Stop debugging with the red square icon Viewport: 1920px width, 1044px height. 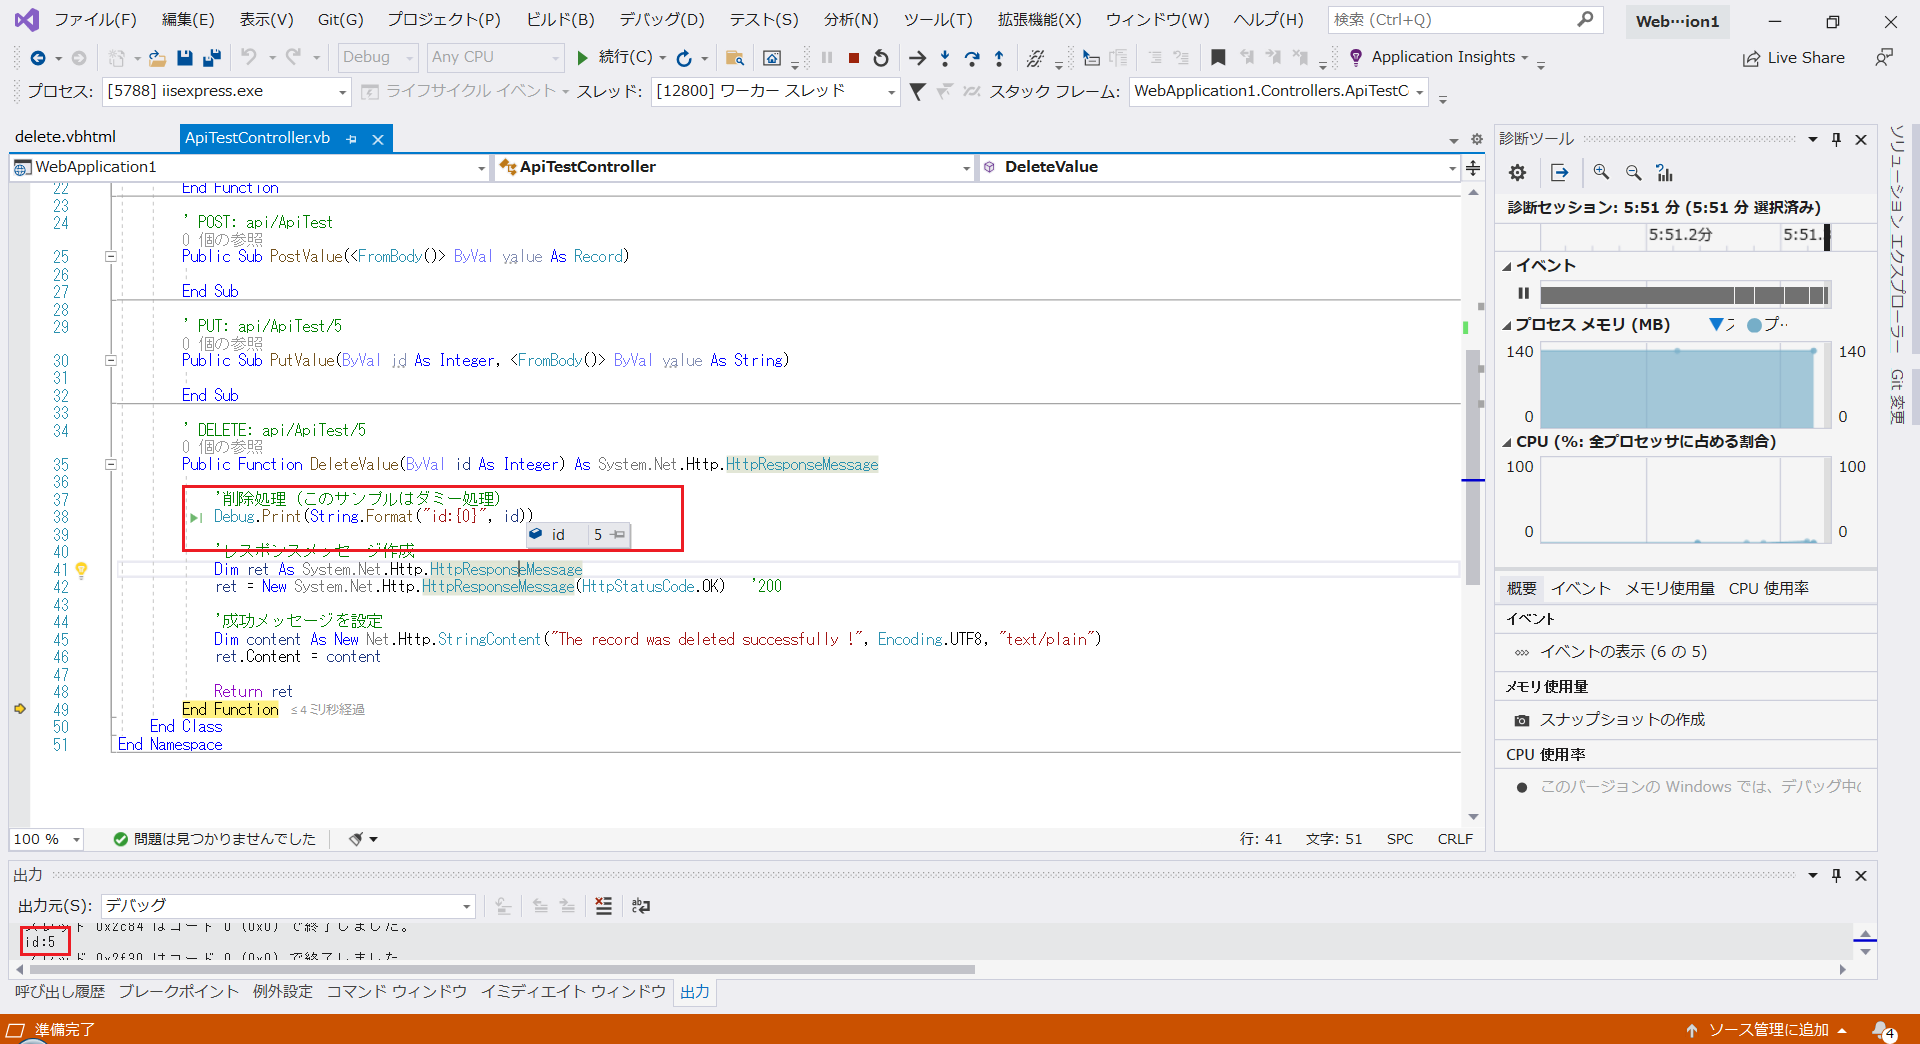tap(853, 57)
